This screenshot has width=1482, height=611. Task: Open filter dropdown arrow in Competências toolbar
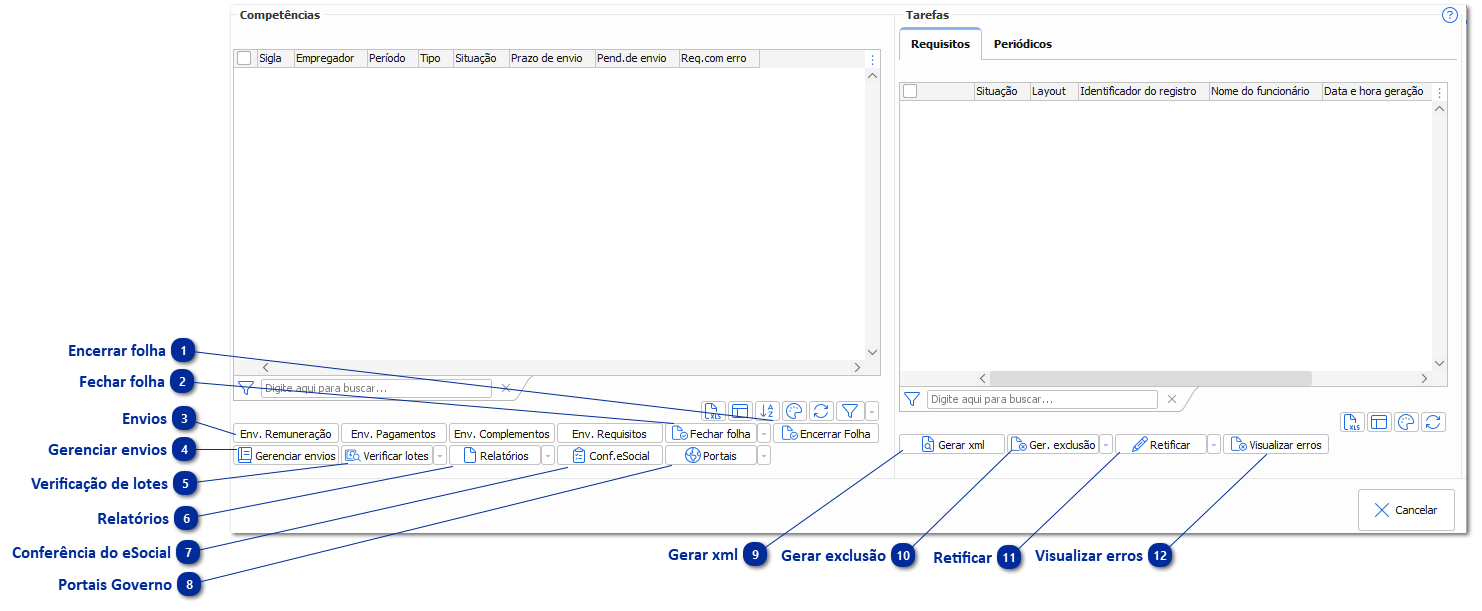(872, 410)
